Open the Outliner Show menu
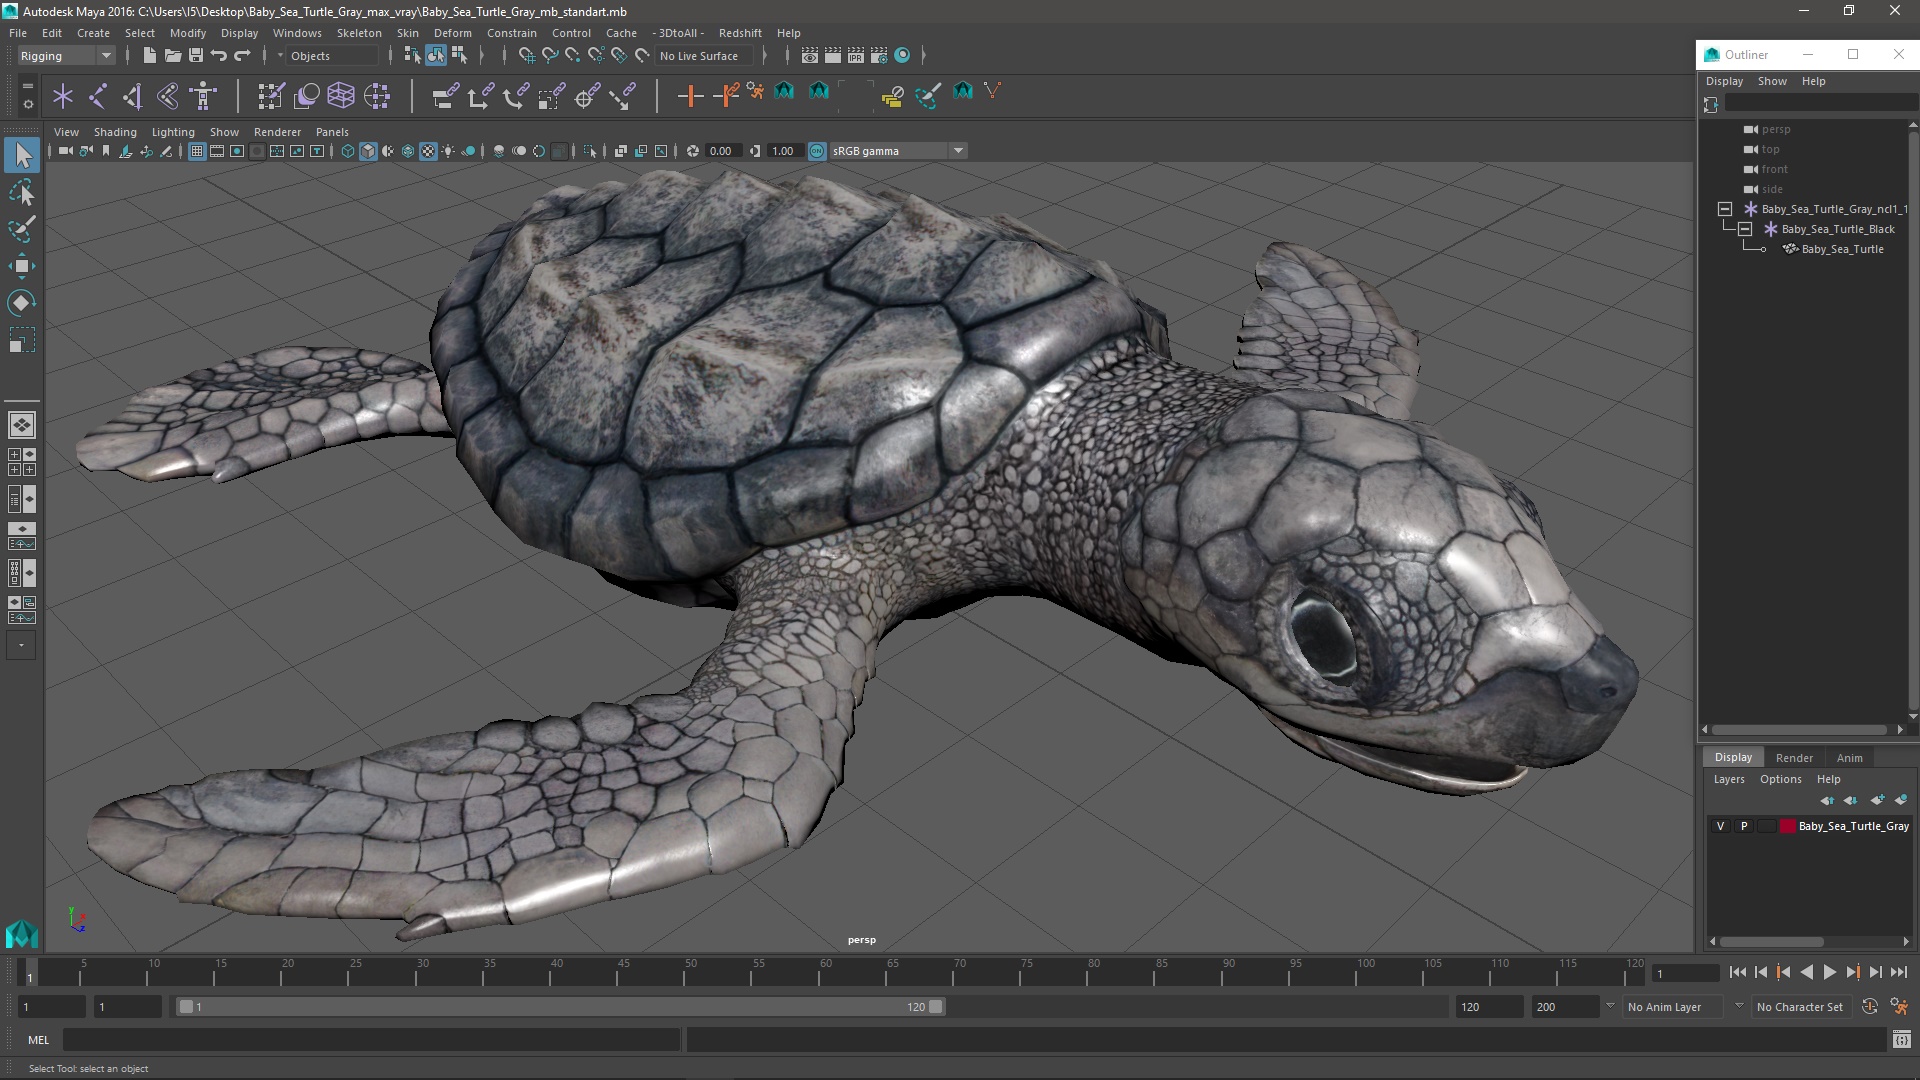The width and height of the screenshot is (1920, 1080). tap(1772, 81)
